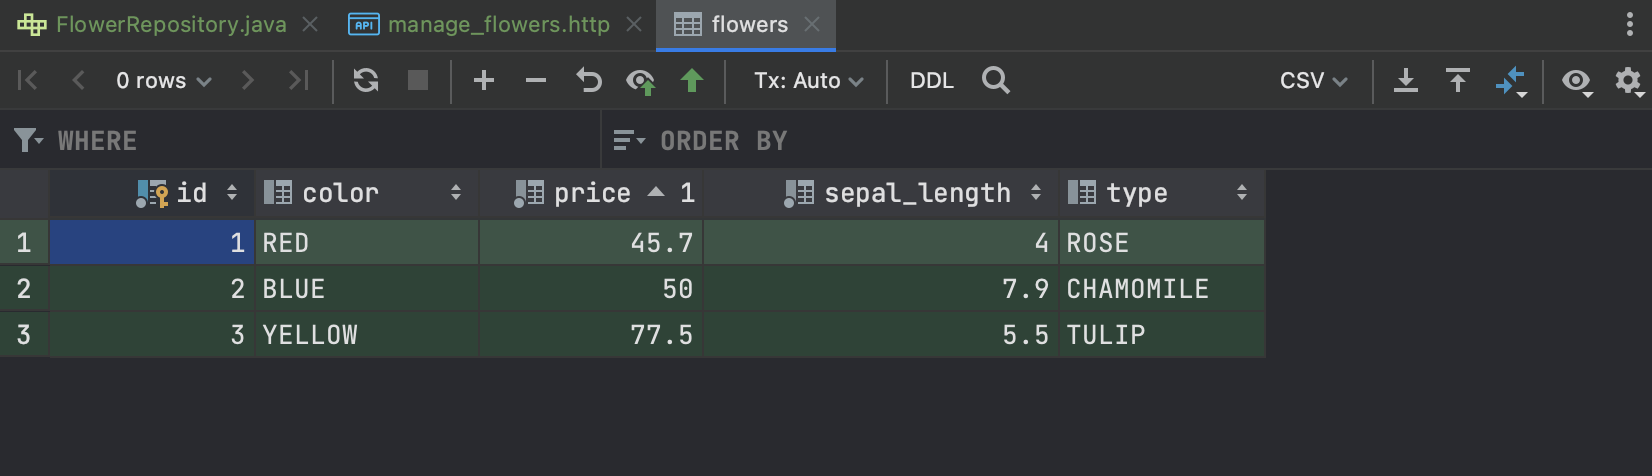Toggle sort order on the price column
Image resolution: width=1652 pixels, height=476 pixels.
(656, 193)
